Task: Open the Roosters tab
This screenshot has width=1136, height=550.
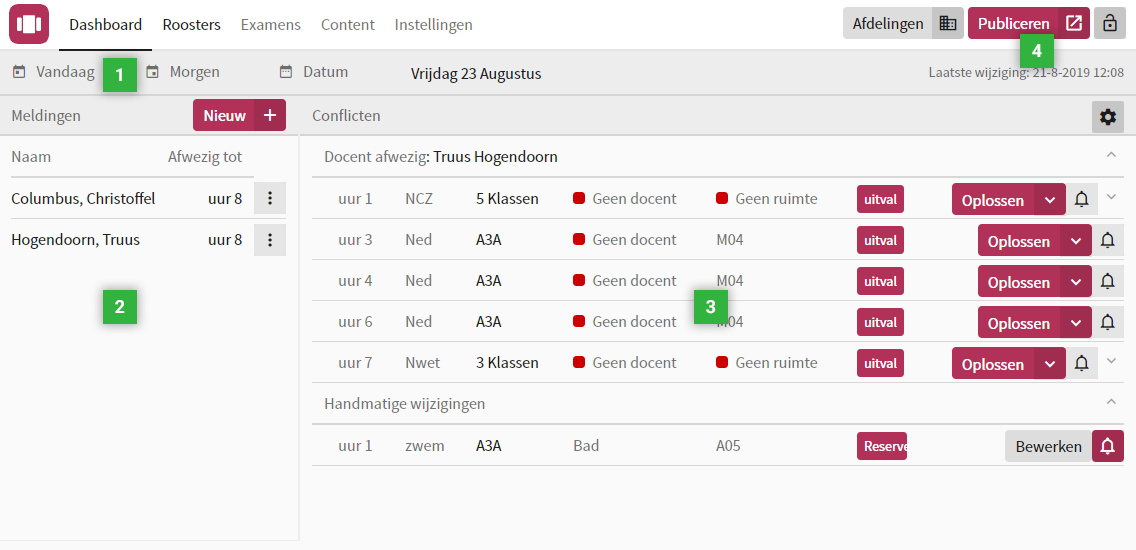Action: pos(191,25)
